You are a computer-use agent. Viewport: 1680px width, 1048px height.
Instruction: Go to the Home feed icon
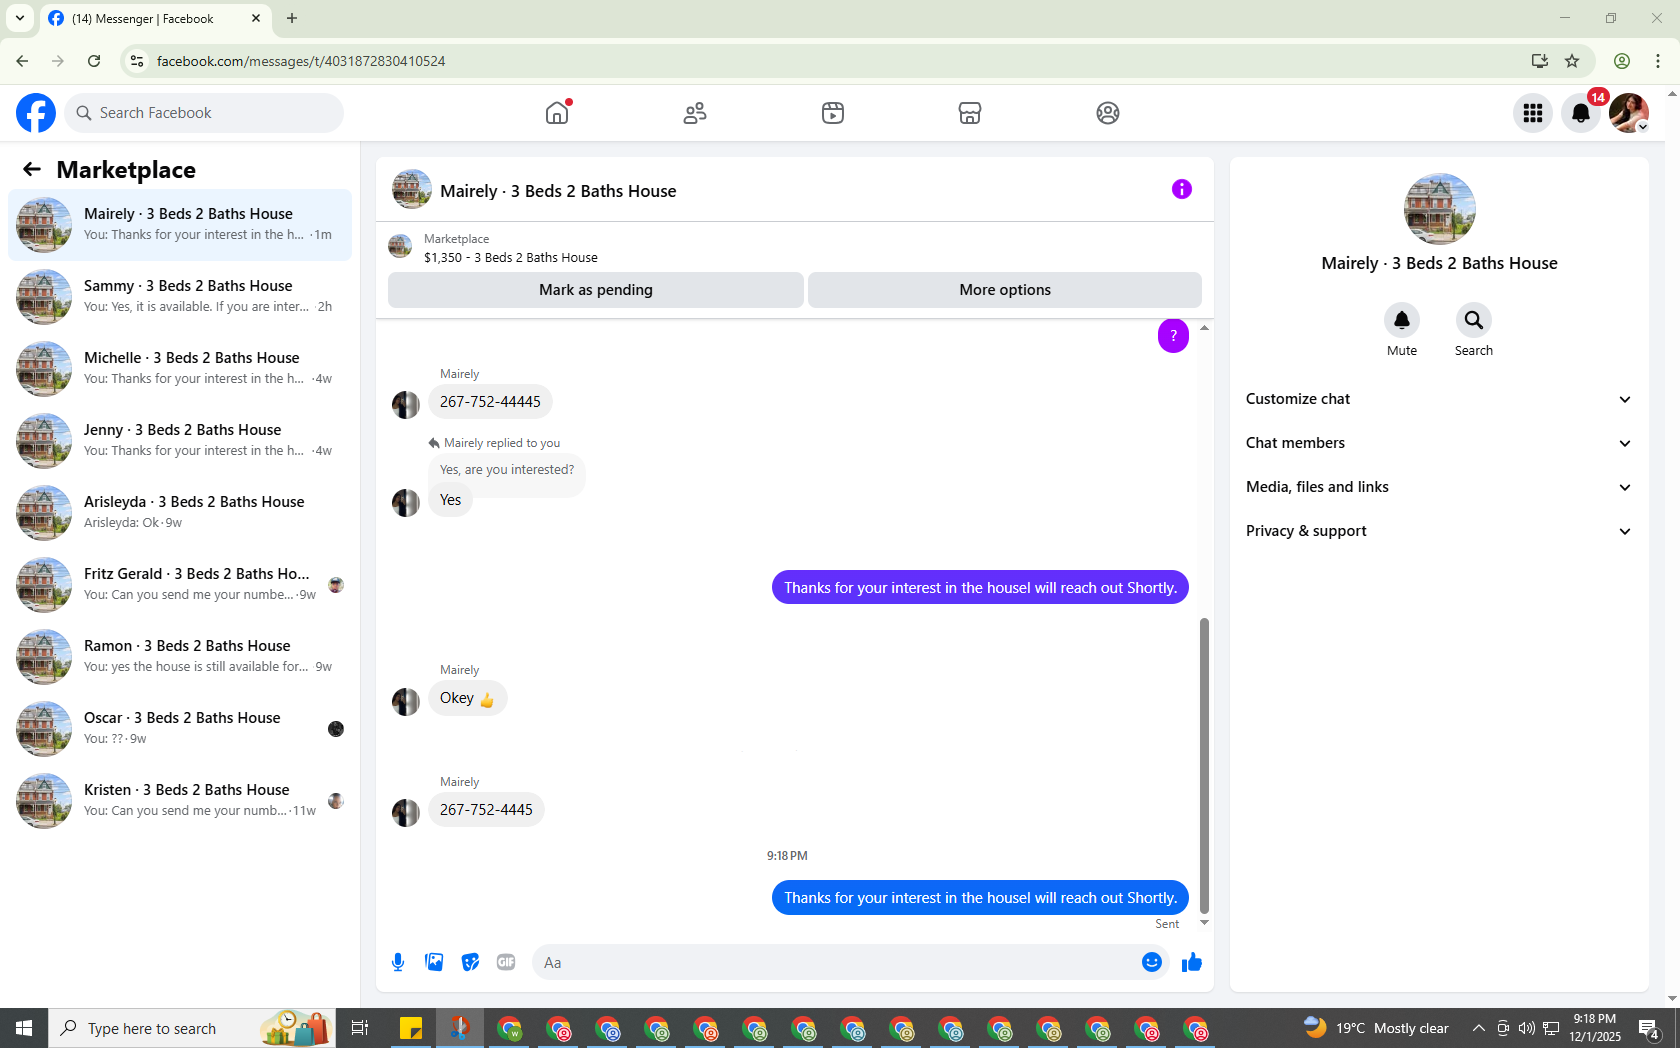(557, 113)
